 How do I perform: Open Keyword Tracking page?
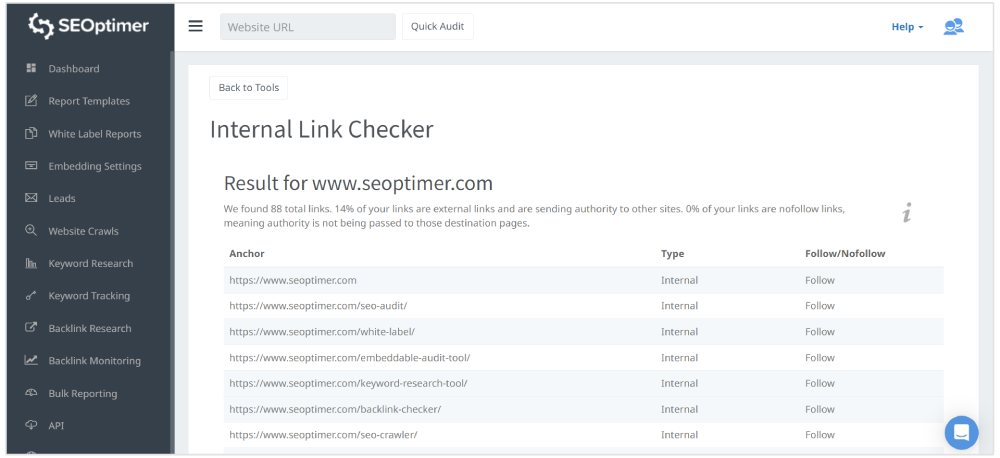click(x=89, y=296)
